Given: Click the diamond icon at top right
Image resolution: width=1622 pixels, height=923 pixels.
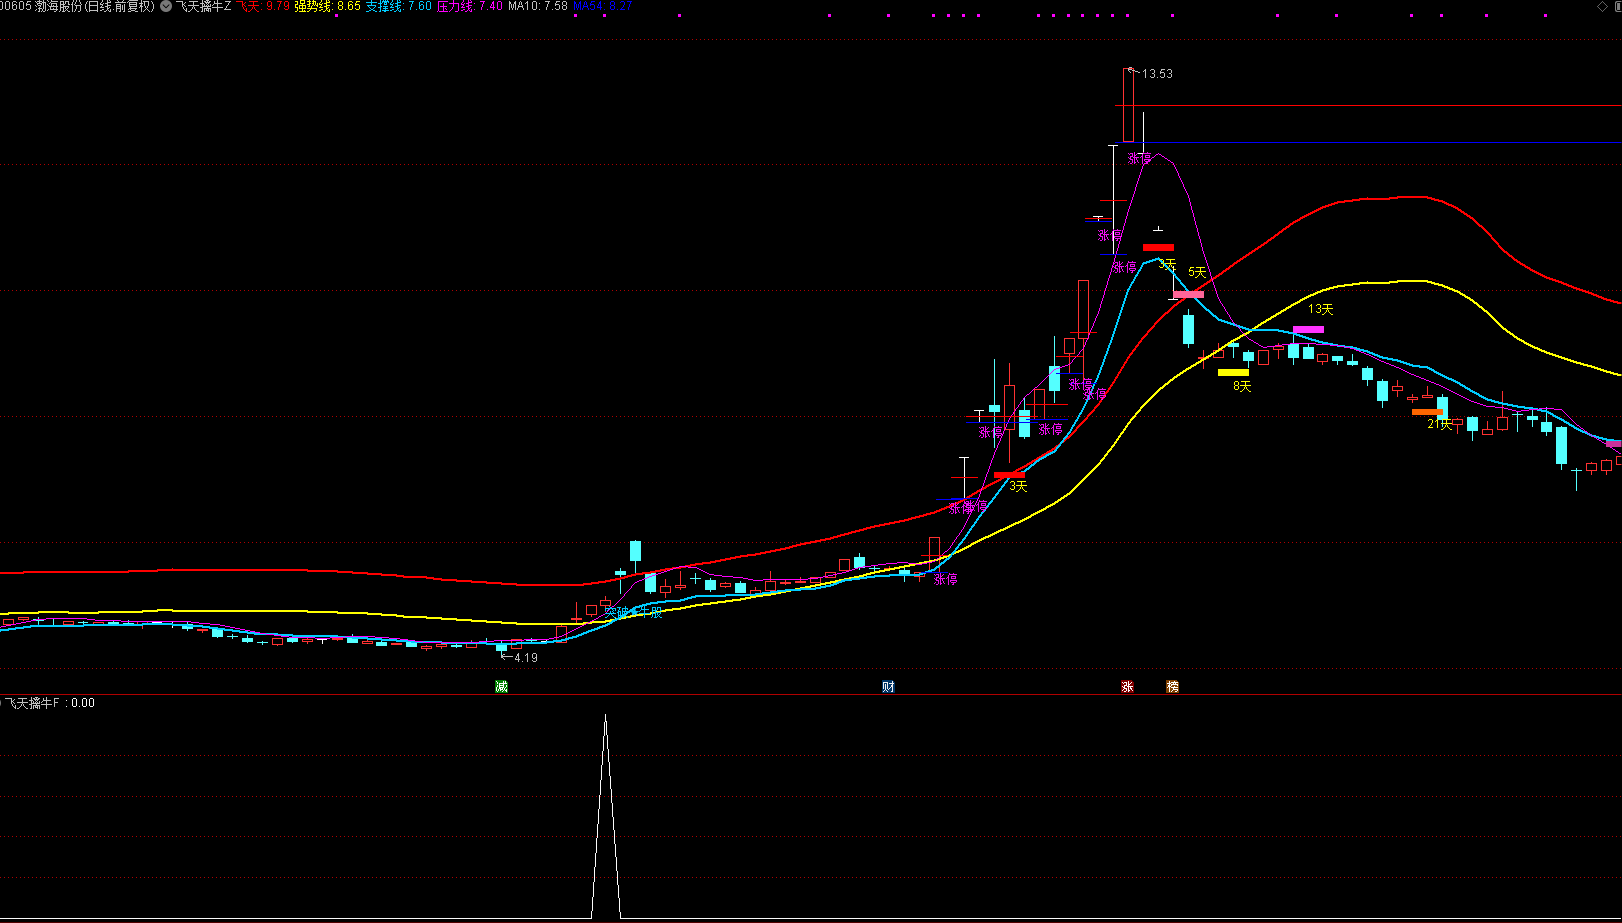Looking at the screenshot, I should (1601, 6).
